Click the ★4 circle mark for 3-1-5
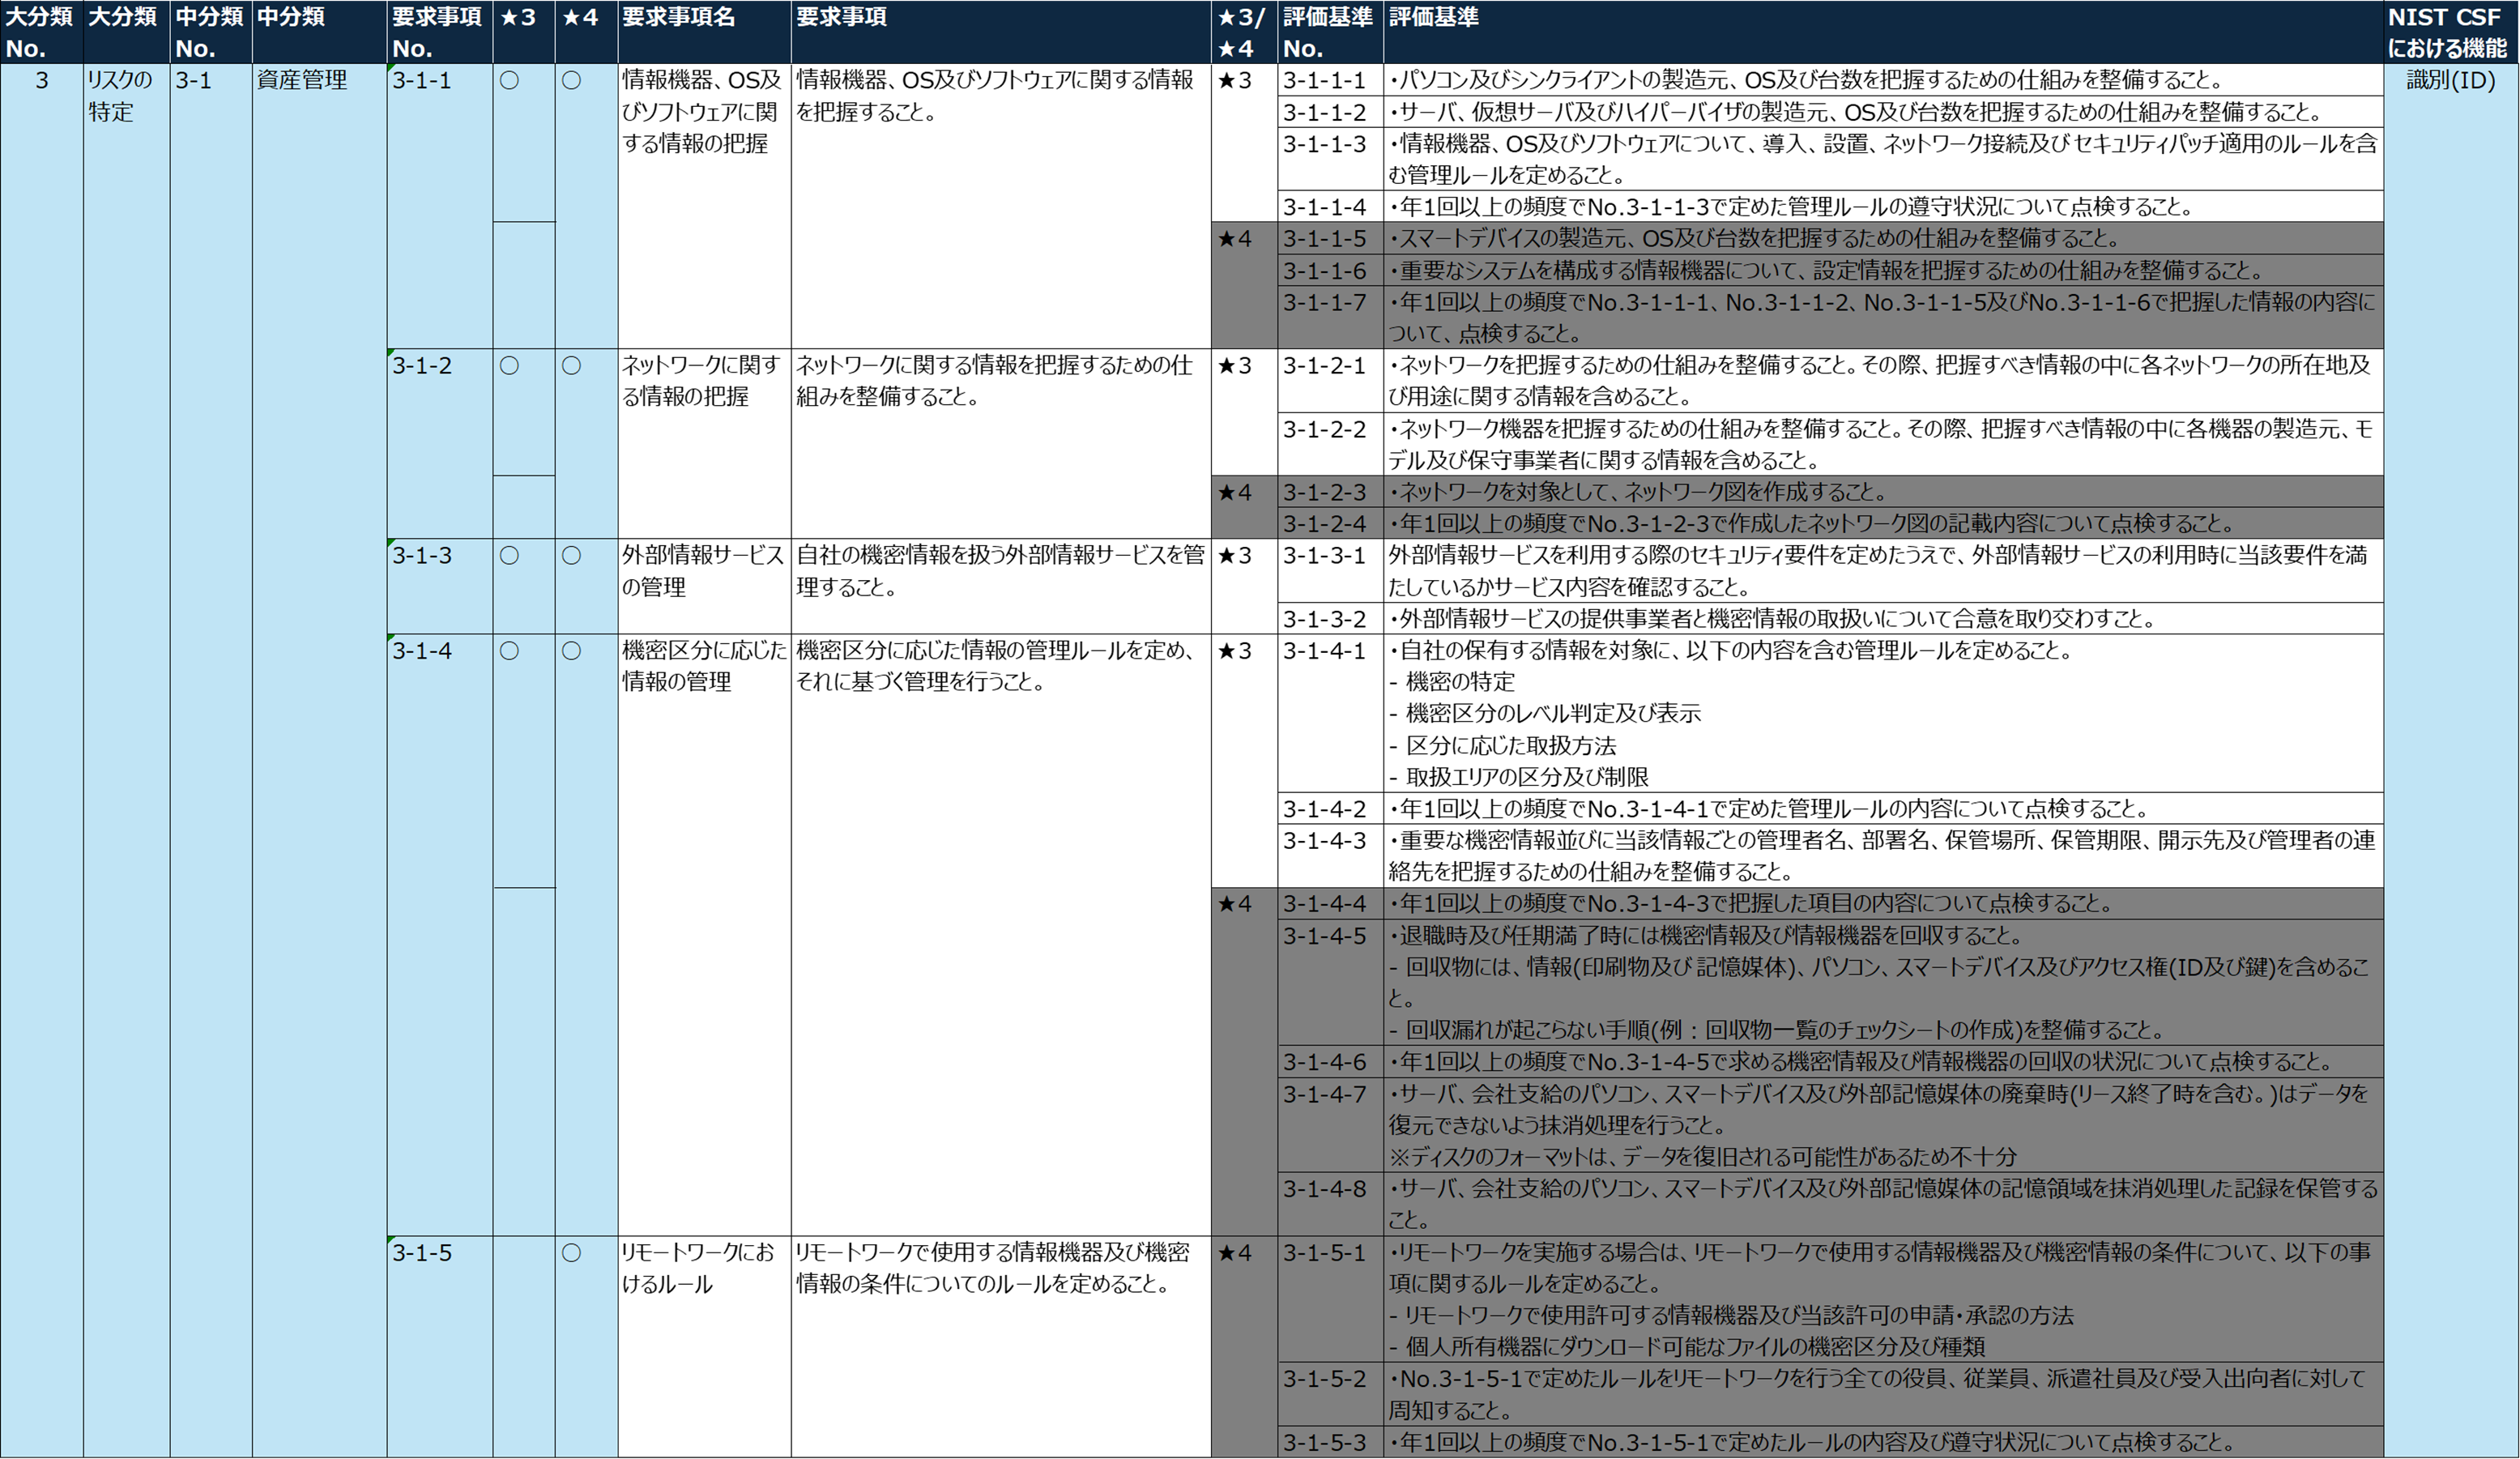 [x=571, y=1253]
